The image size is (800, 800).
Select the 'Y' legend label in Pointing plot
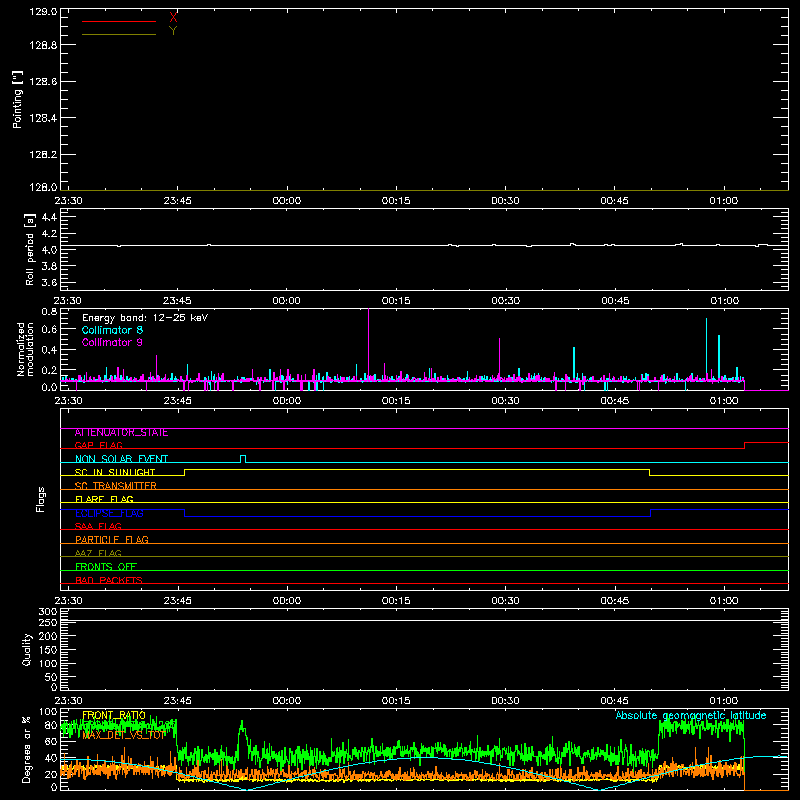(x=173, y=31)
